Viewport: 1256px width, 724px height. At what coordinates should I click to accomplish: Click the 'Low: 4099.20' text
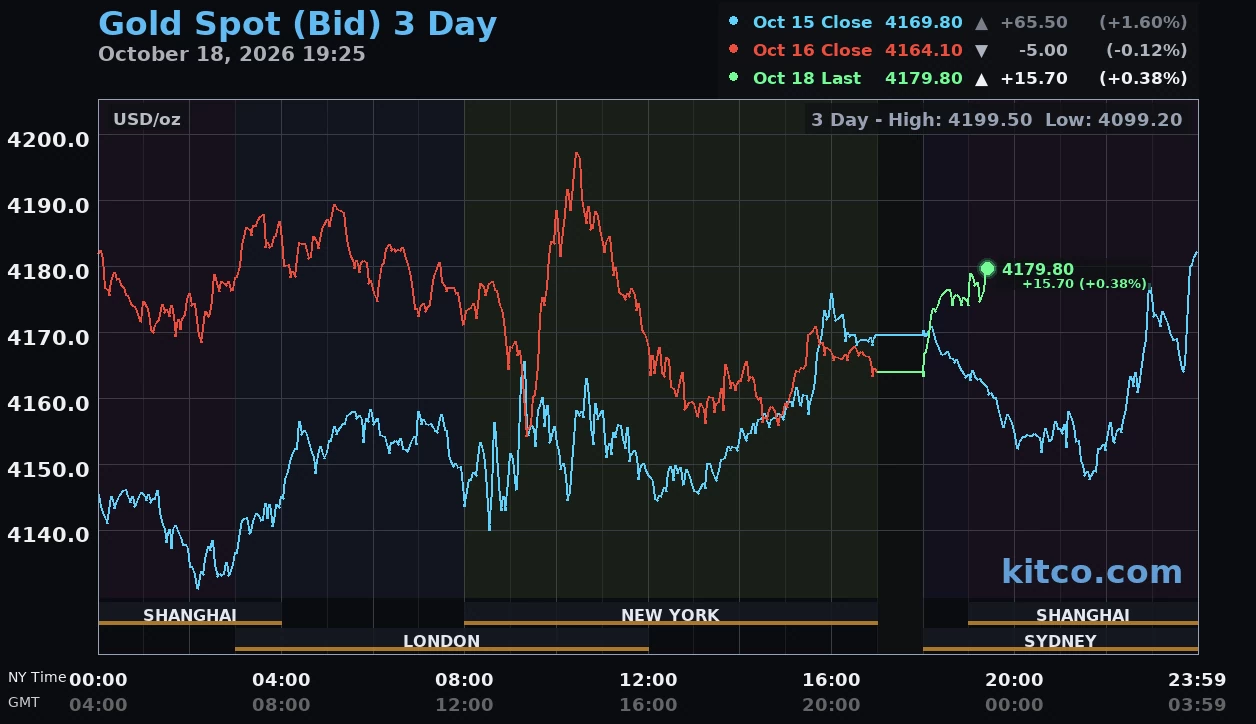1113,120
